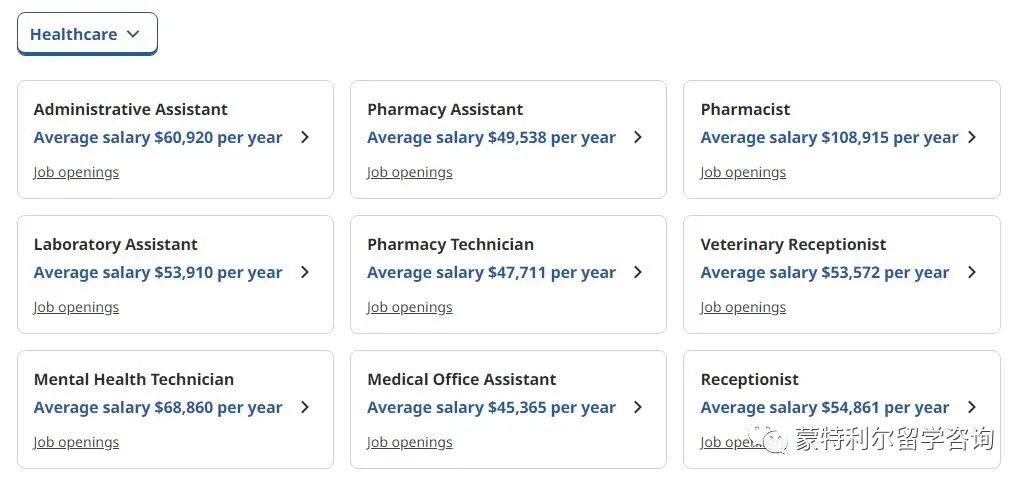The height and width of the screenshot is (484, 1028).
Task: Open Medical Office Assistant average salary link
Action: click(492, 407)
